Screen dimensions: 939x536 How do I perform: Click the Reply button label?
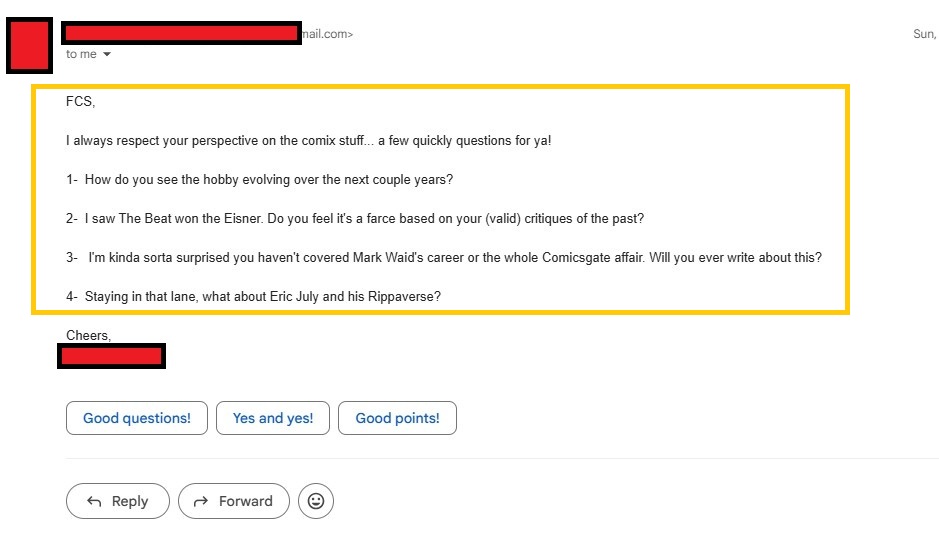130,501
